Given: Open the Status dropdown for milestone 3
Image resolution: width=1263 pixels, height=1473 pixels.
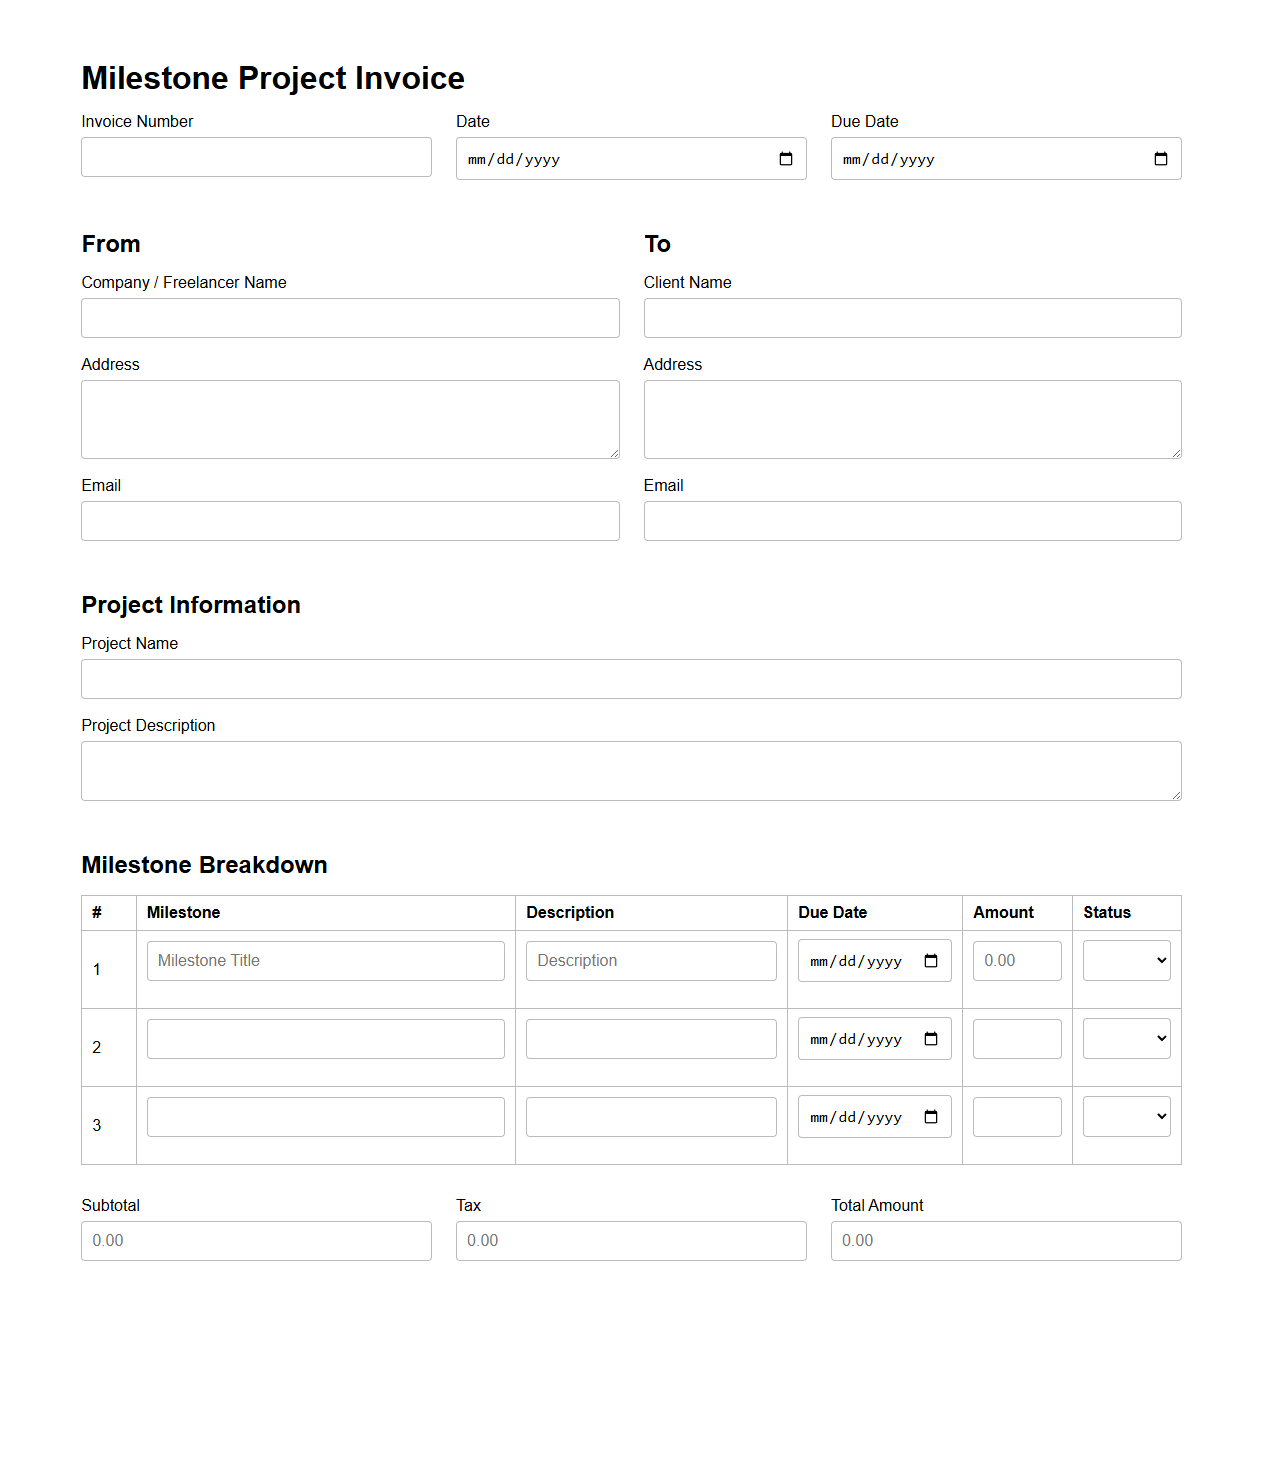Looking at the screenshot, I should pos(1126,1116).
